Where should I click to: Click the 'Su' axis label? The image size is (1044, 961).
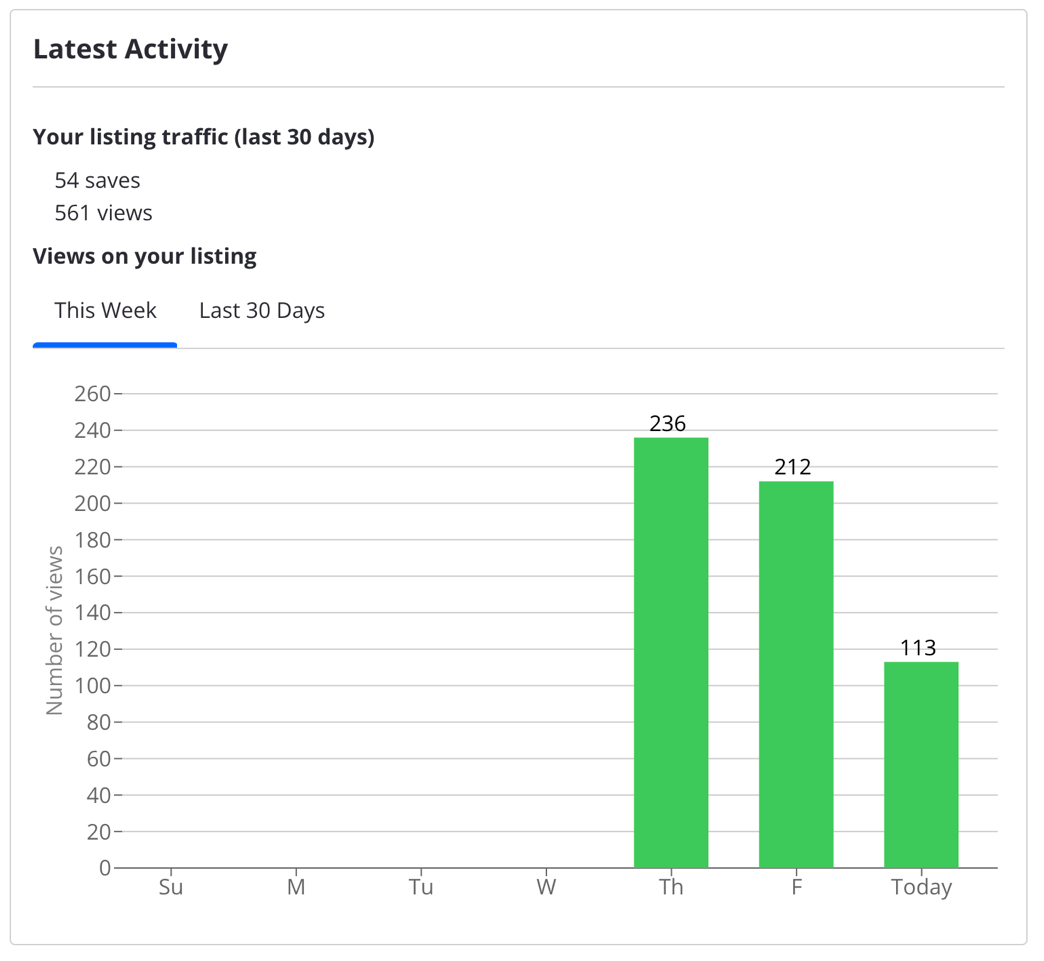(x=170, y=887)
